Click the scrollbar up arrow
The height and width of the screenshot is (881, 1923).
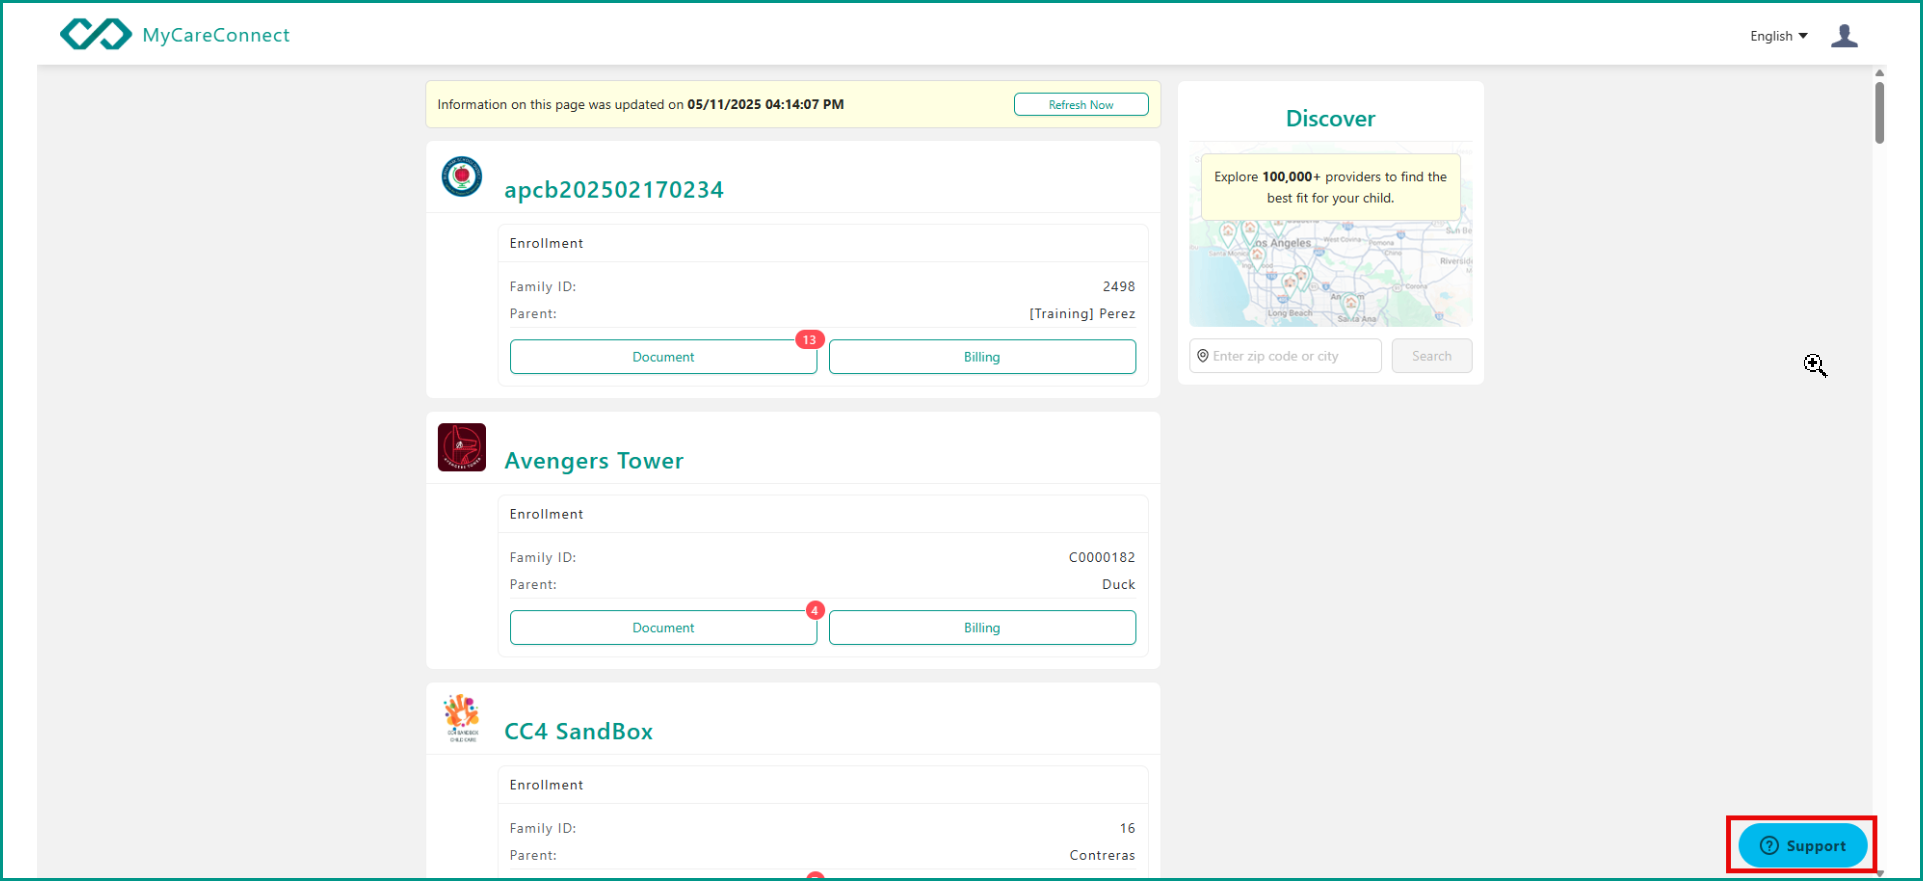1879,73
